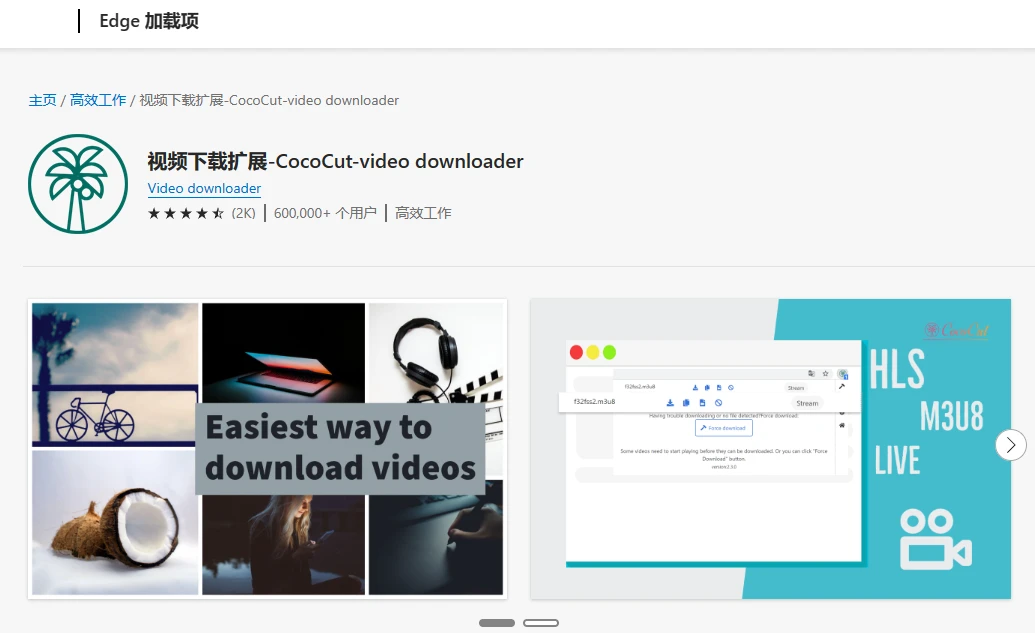Select the first carousel page indicator
The height and width of the screenshot is (633, 1035).
point(496,623)
